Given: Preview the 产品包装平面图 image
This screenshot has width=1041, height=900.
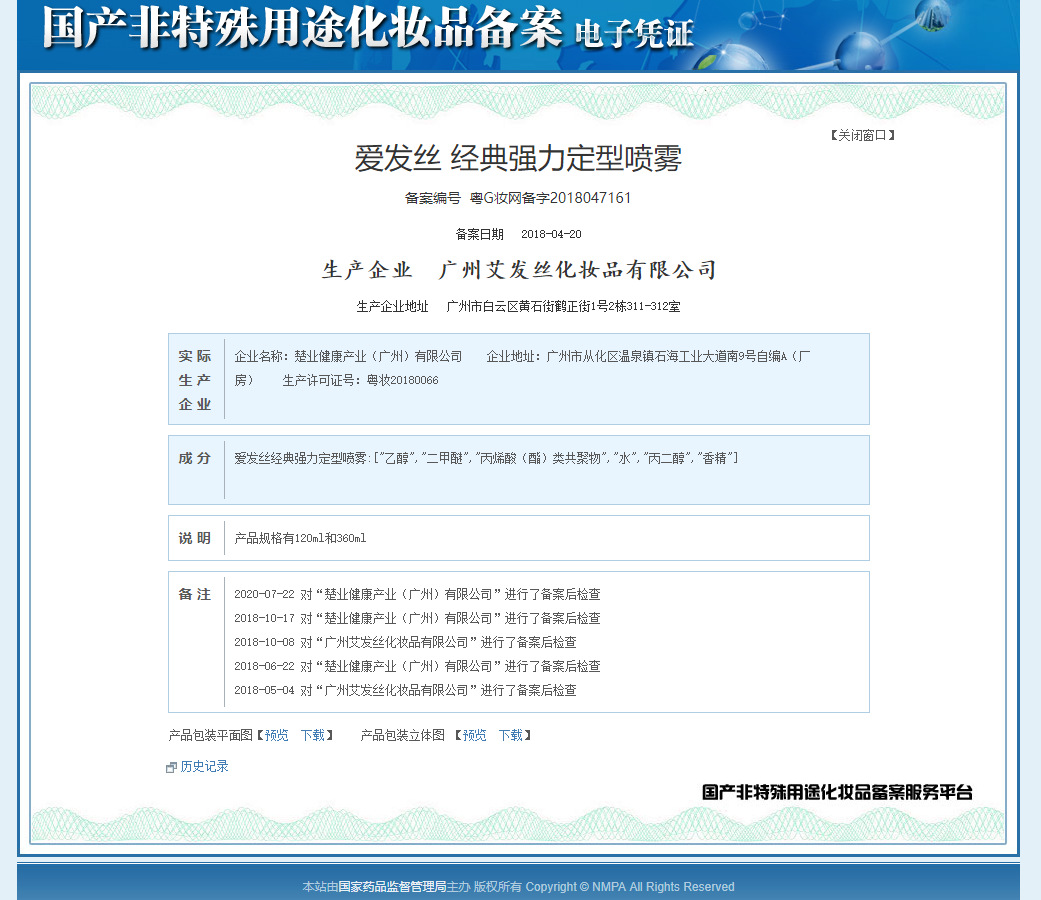Looking at the screenshot, I should click(276, 735).
